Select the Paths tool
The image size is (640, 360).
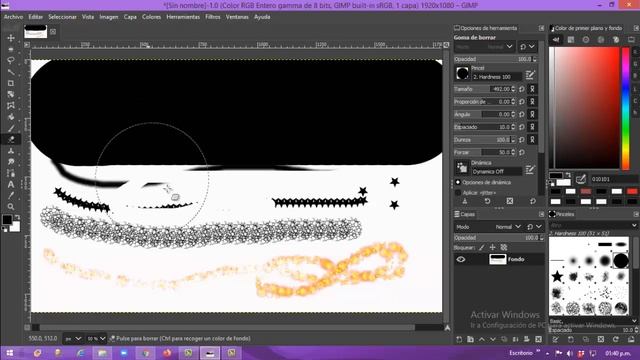(x=11, y=173)
